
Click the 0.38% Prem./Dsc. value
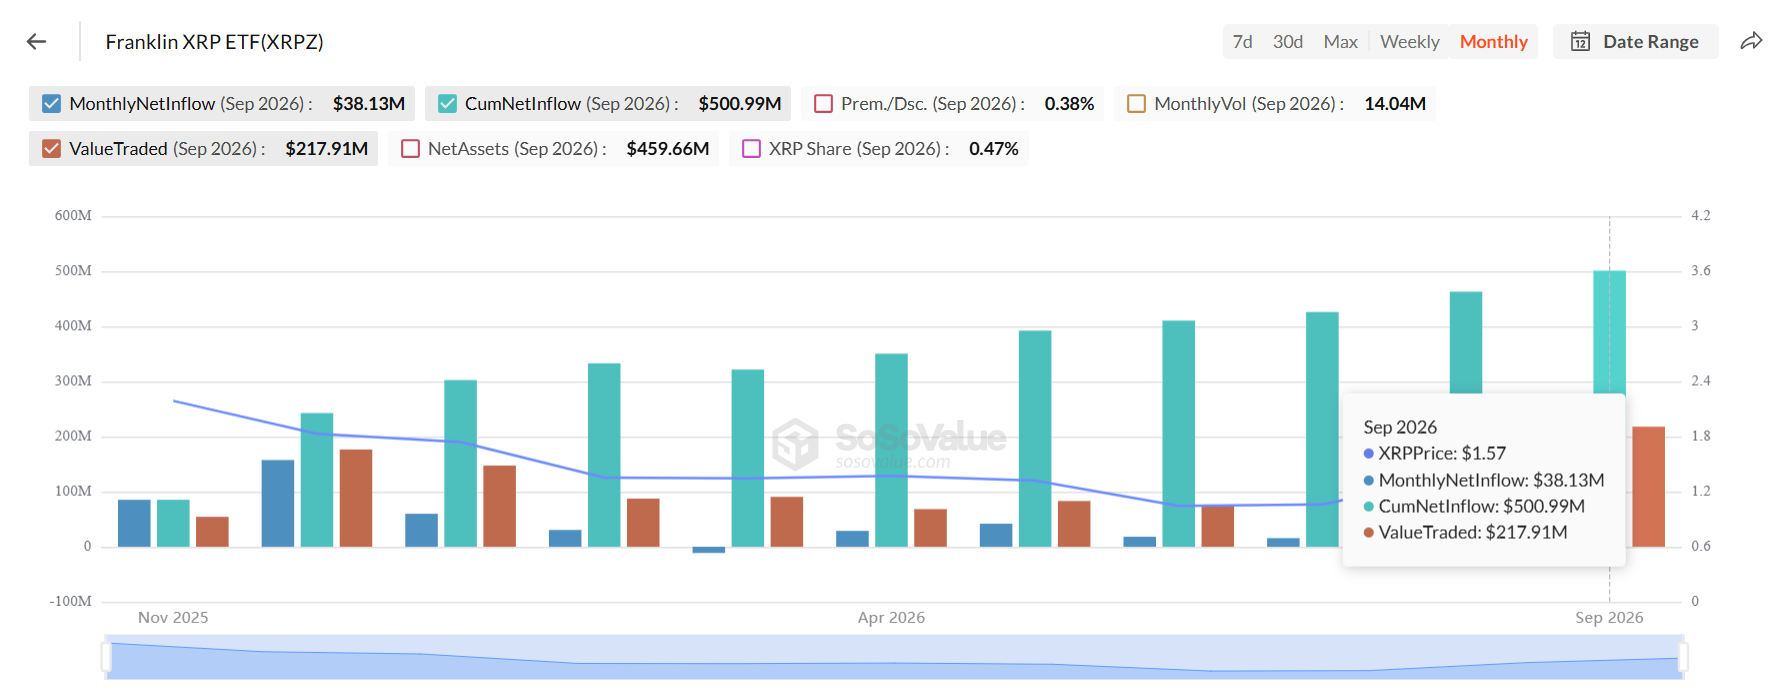[1069, 103]
